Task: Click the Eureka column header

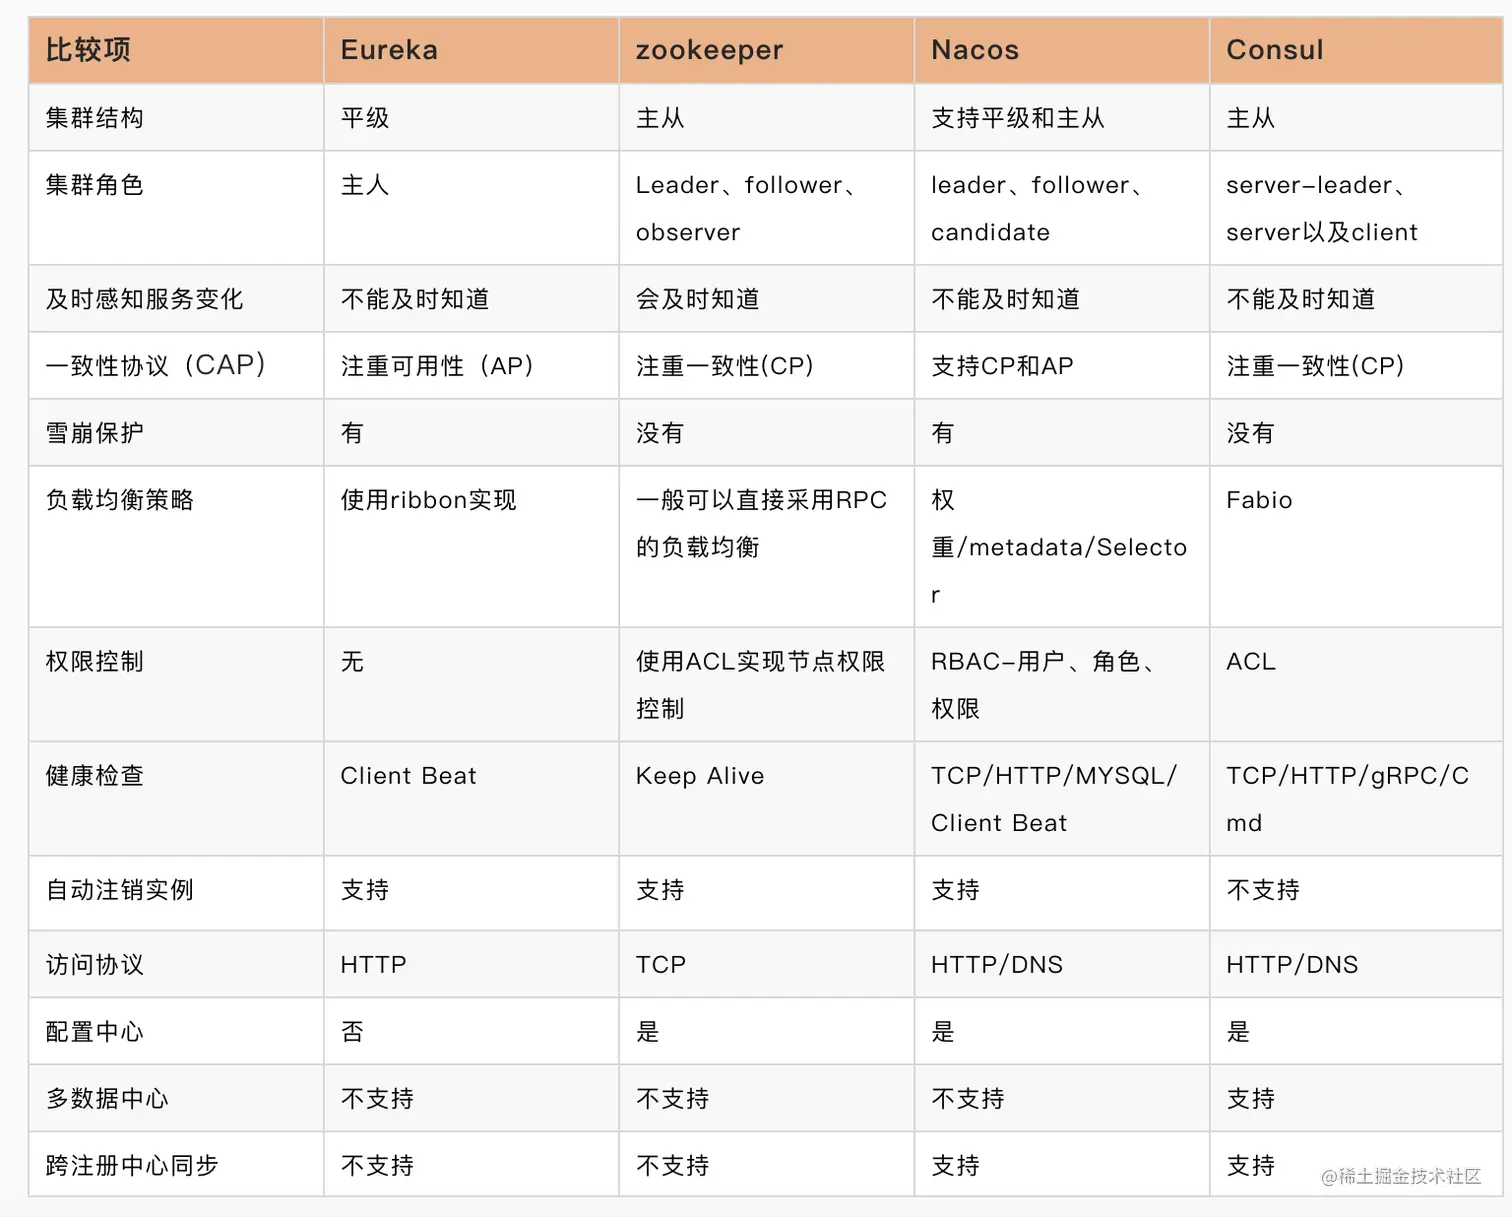Action: coord(389,49)
